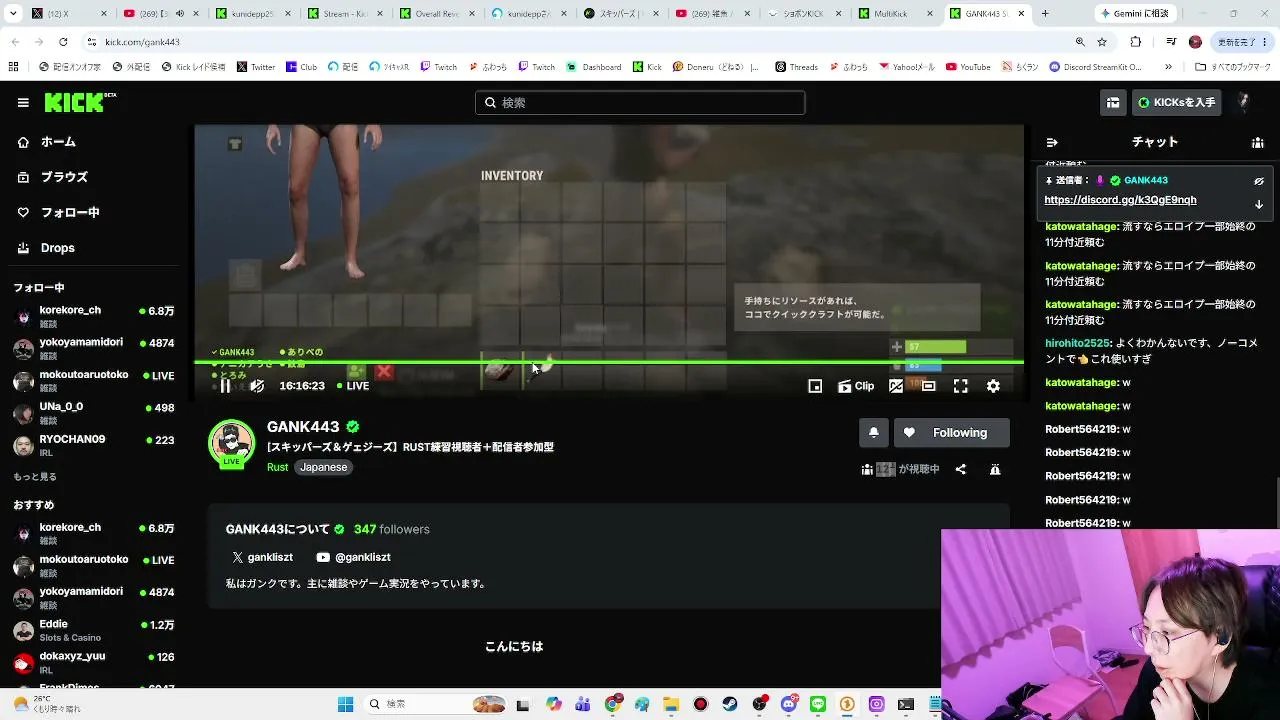Collapse the chat panel with the arrow icon
Viewport: 1280px width, 720px height.
1052,143
